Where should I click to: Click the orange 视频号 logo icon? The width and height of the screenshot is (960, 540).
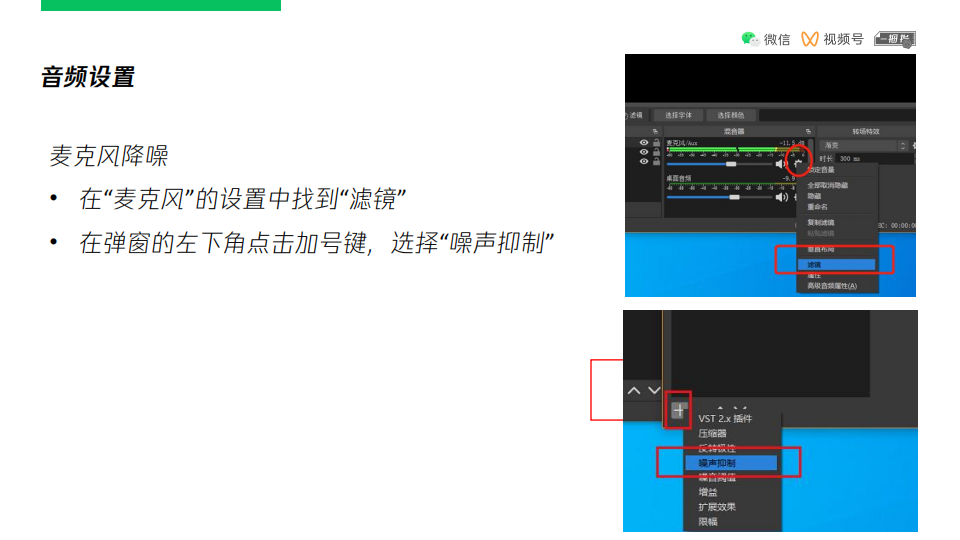click(809, 39)
